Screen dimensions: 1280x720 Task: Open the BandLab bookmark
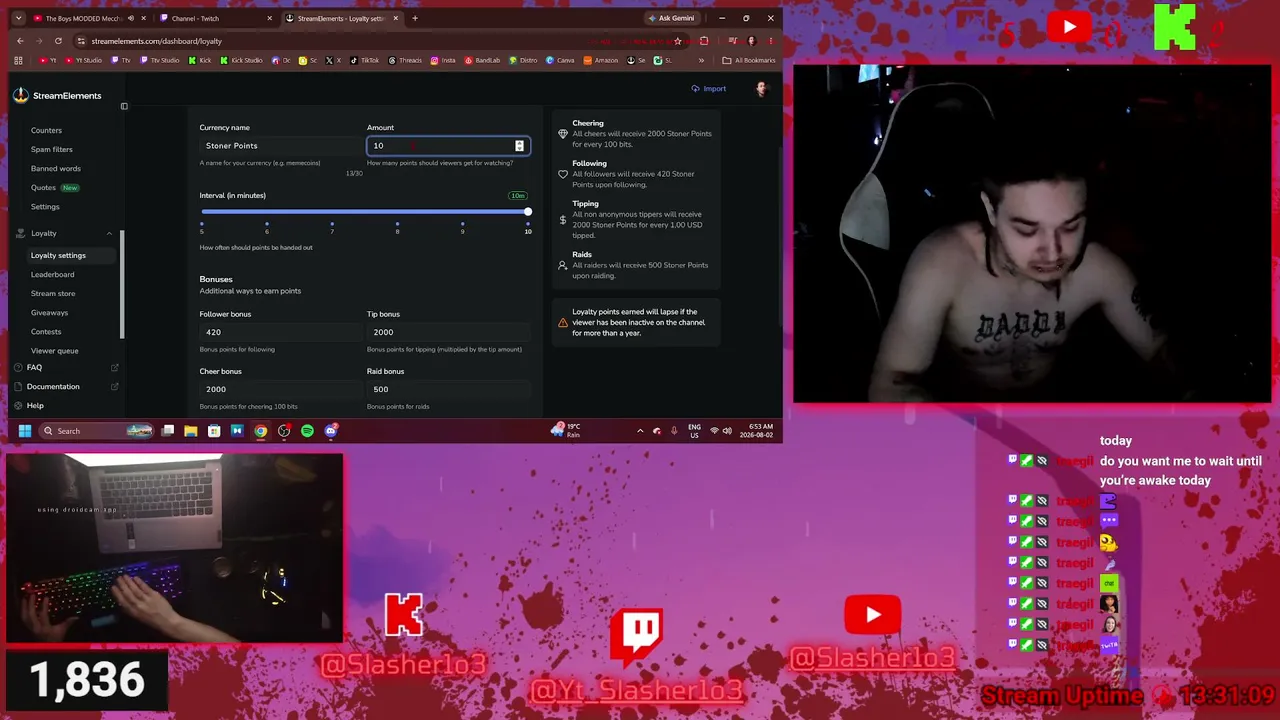[482, 60]
